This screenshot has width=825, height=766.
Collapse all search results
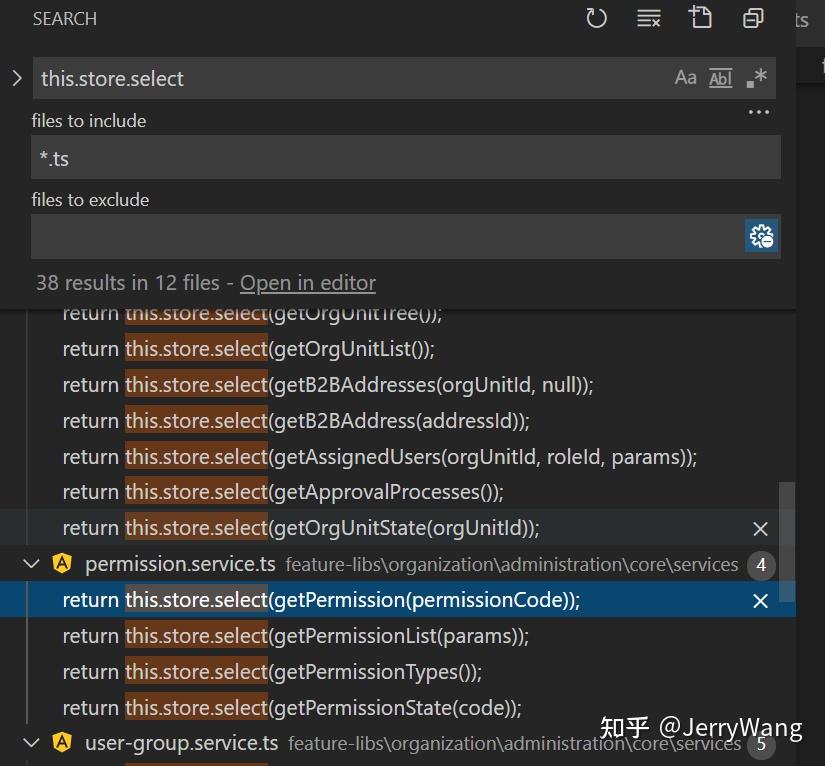pyautogui.click(x=752, y=17)
